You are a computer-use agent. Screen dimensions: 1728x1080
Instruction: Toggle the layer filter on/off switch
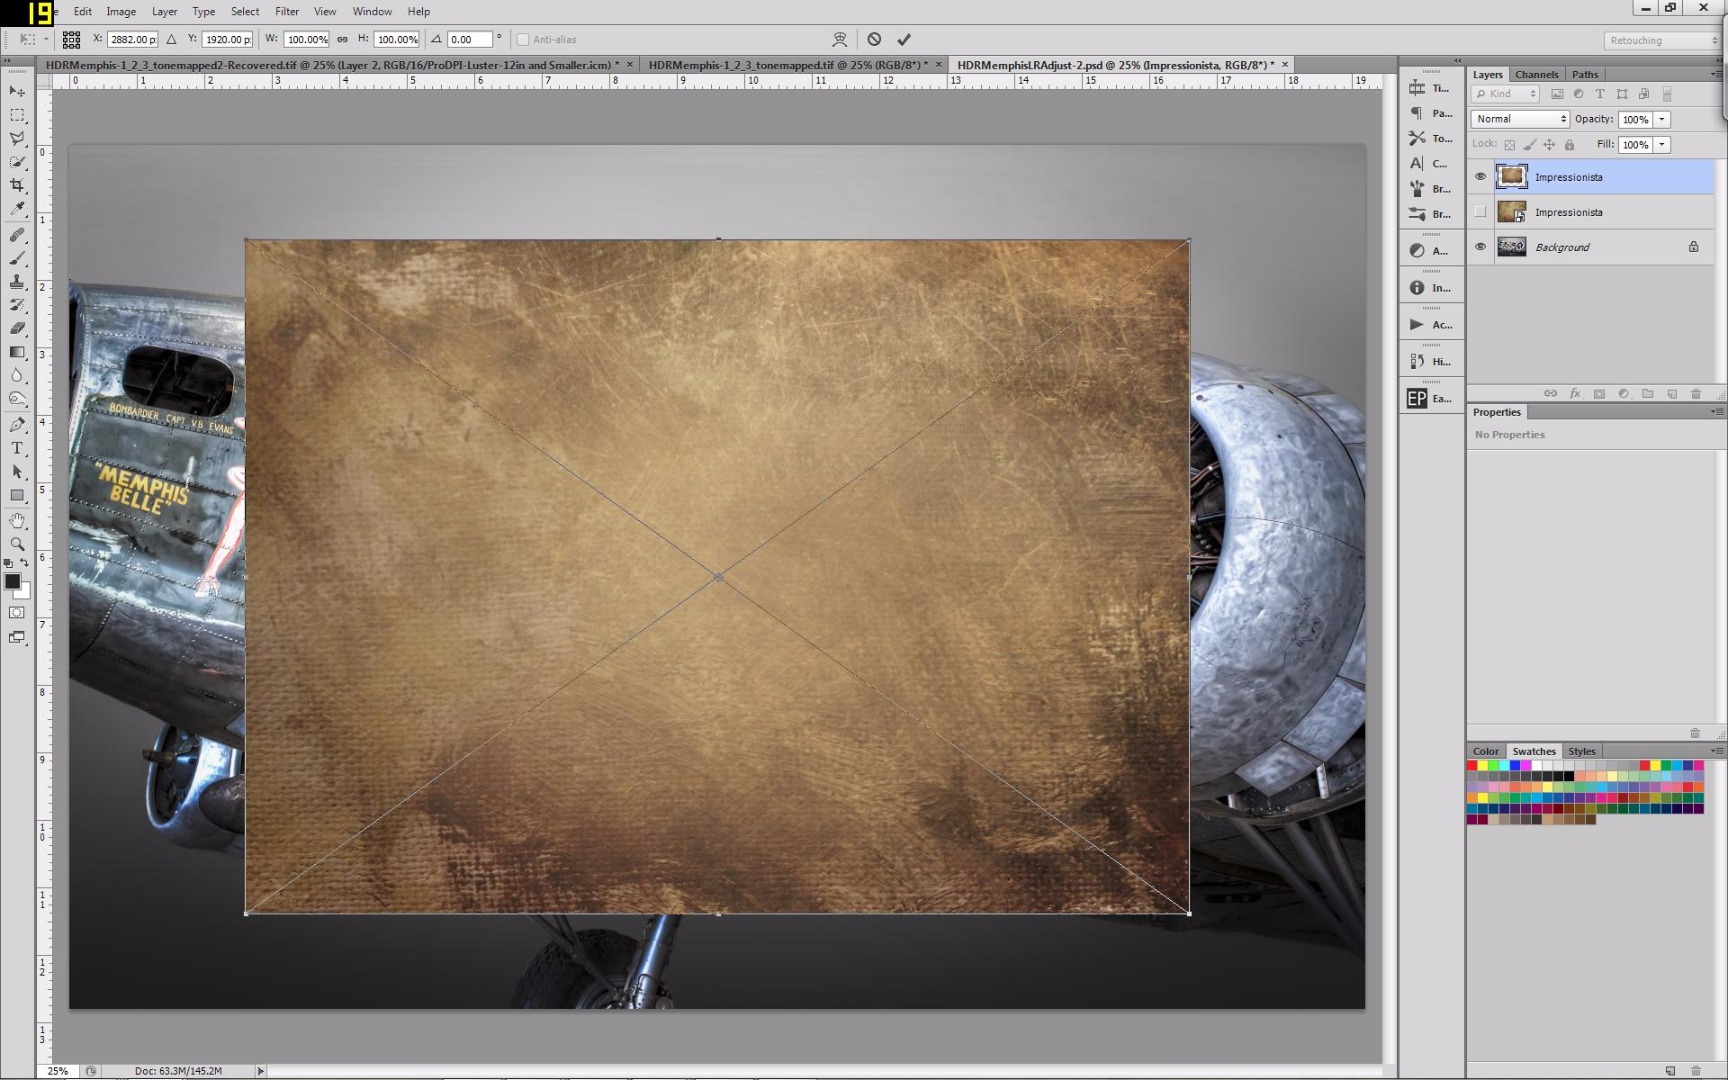[1667, 94]
